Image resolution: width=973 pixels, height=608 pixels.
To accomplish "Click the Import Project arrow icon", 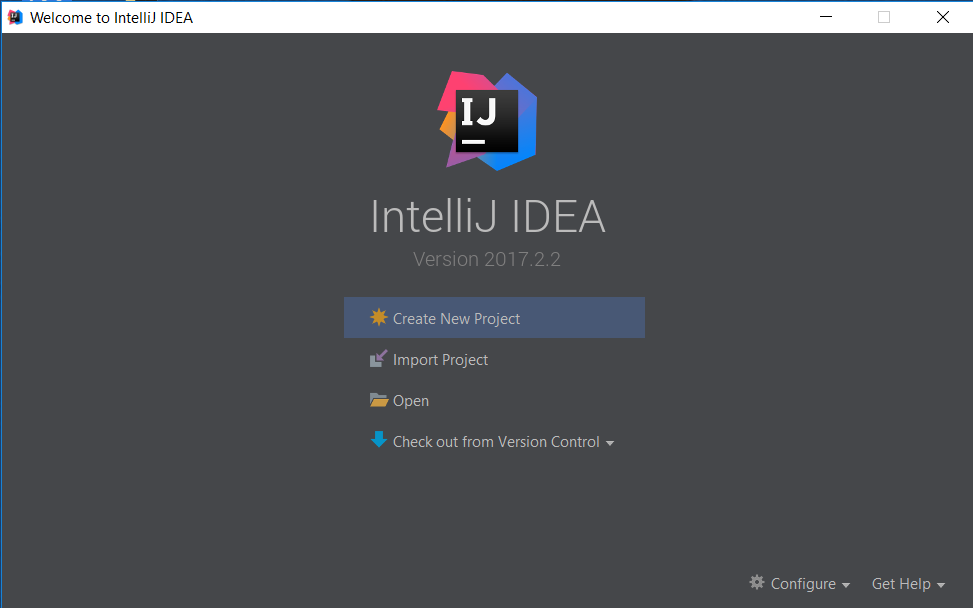I will click(378, 359).
